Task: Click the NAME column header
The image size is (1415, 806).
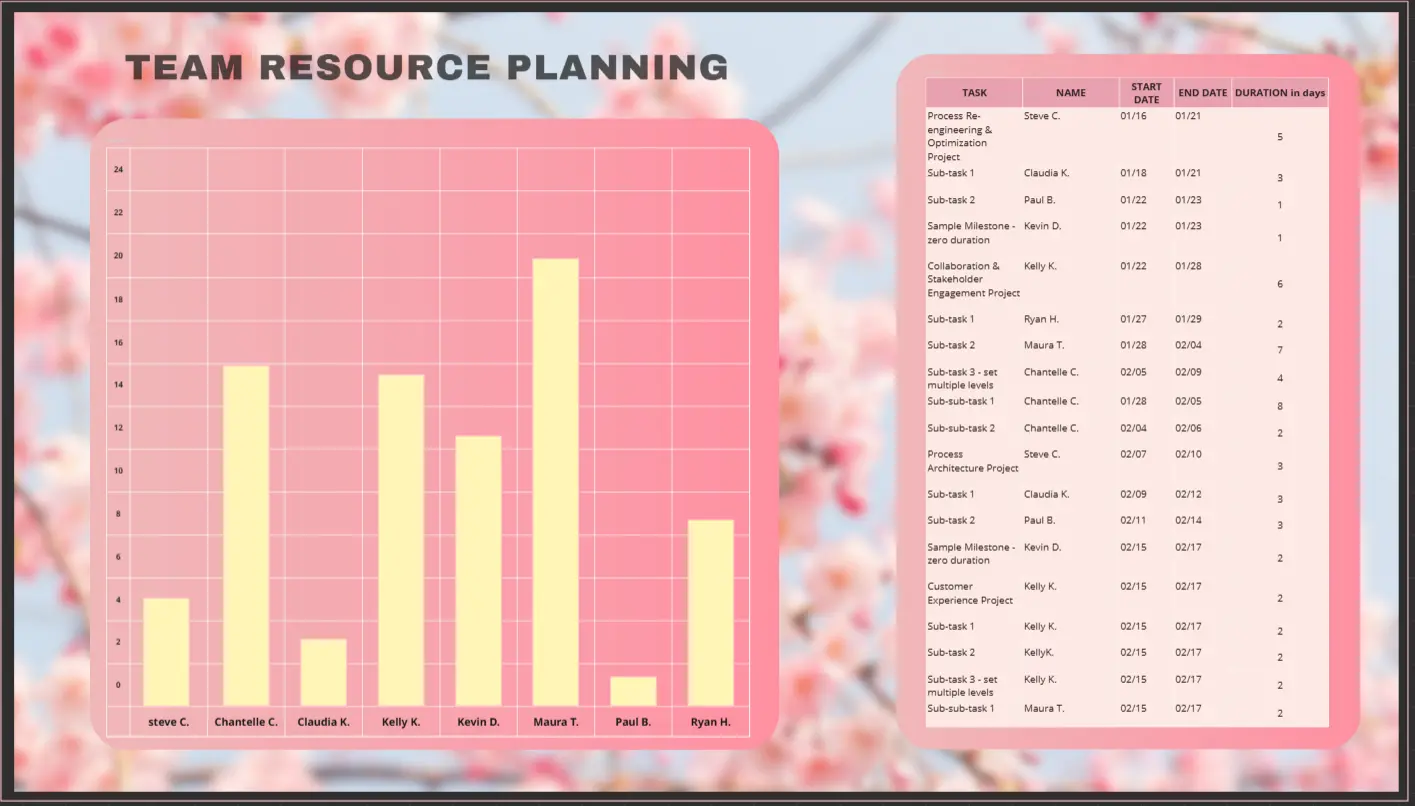Action: click(1070, 92)
